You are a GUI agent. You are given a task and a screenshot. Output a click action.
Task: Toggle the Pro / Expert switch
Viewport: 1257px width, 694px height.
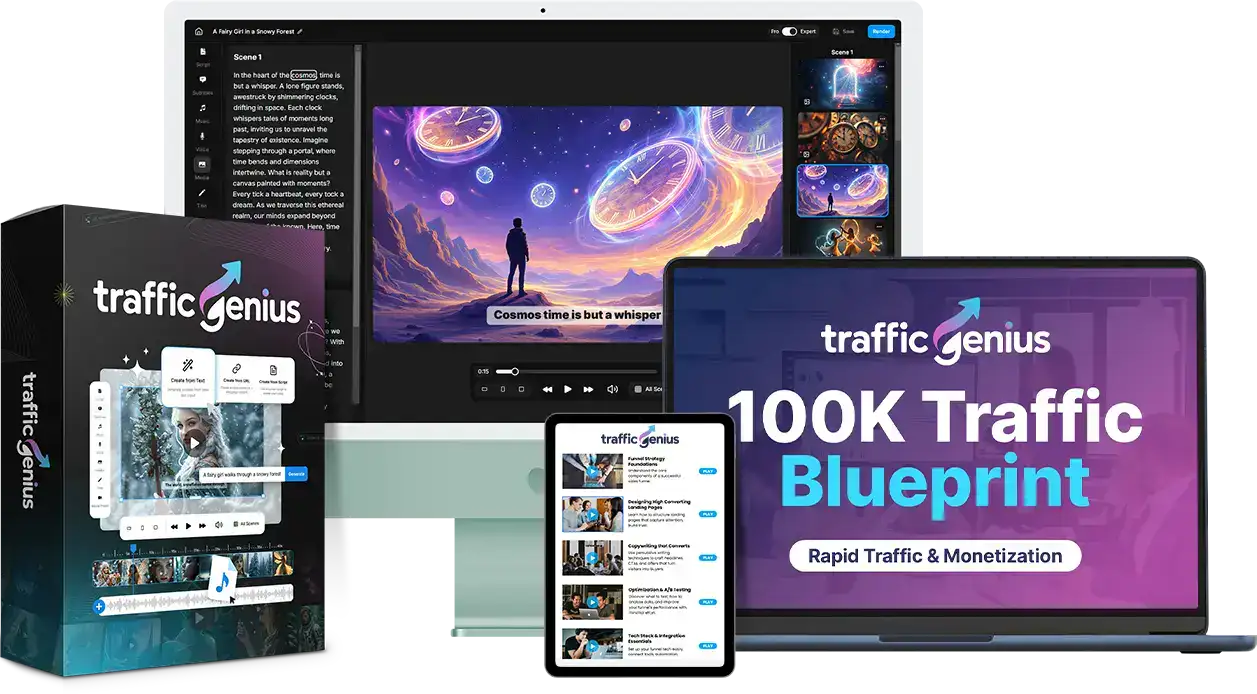(789, 31)
